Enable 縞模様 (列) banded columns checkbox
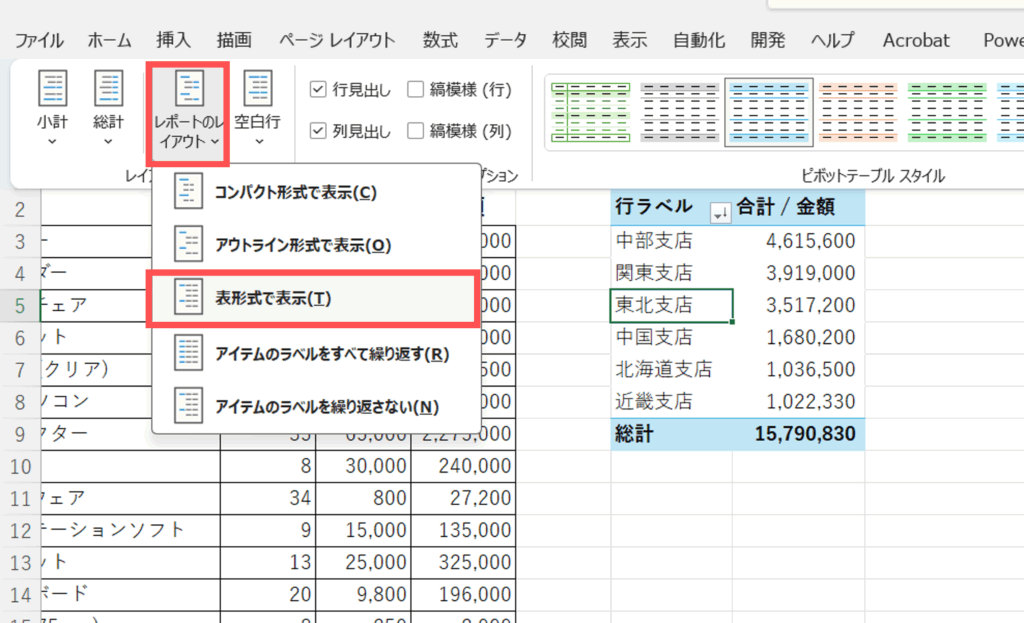The image size is (1024, 623). click(x=416, y=130)
